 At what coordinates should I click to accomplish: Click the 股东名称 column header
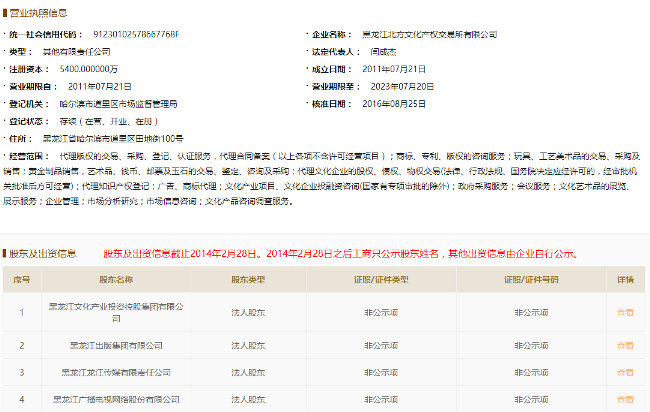(x=116, y=280)
